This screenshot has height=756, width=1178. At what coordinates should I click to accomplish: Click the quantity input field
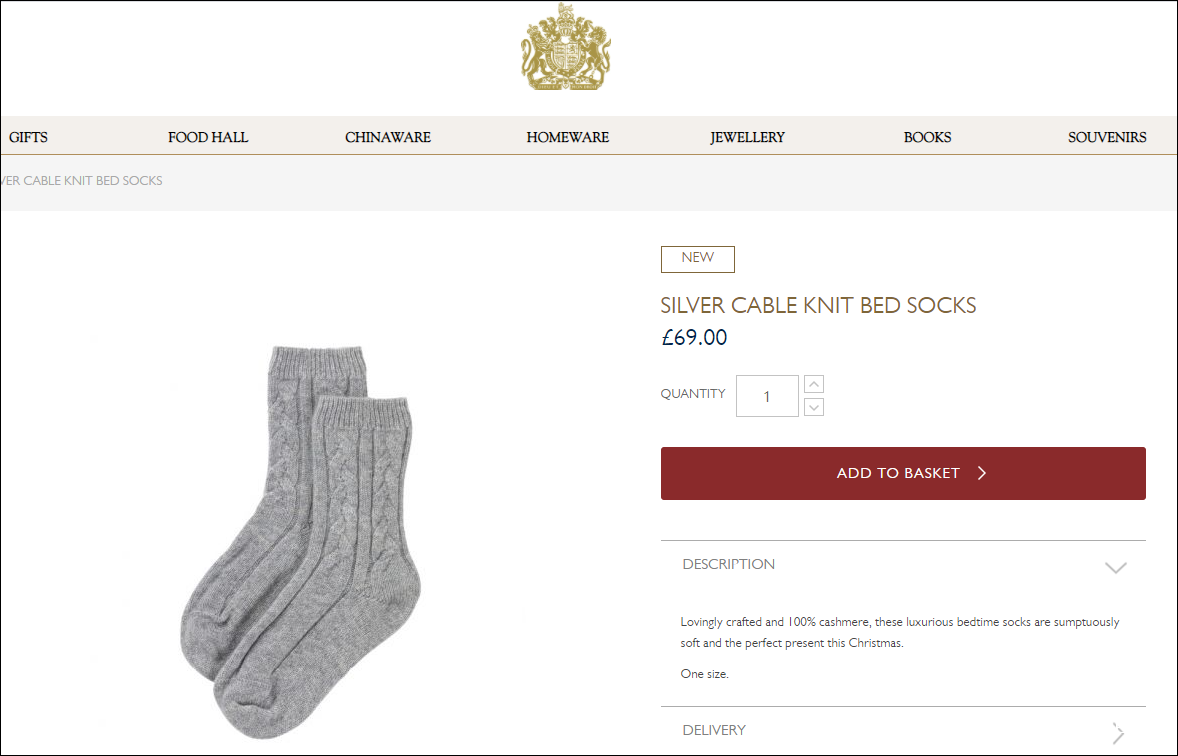767,396
